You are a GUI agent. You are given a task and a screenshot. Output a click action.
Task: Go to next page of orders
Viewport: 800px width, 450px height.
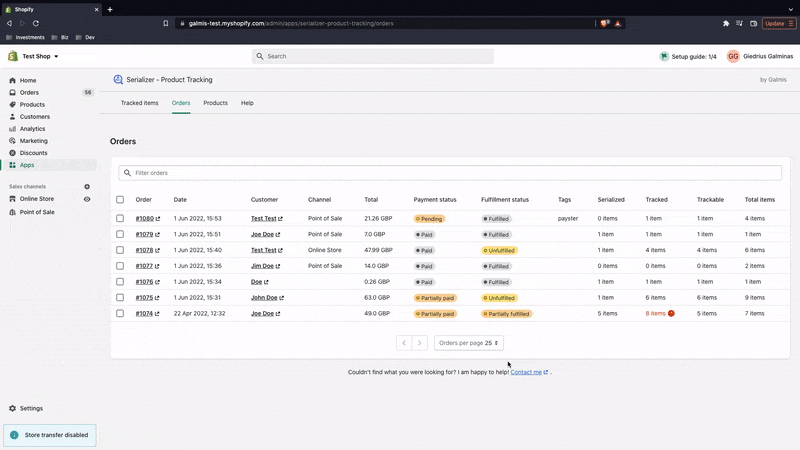coord(420,343)
